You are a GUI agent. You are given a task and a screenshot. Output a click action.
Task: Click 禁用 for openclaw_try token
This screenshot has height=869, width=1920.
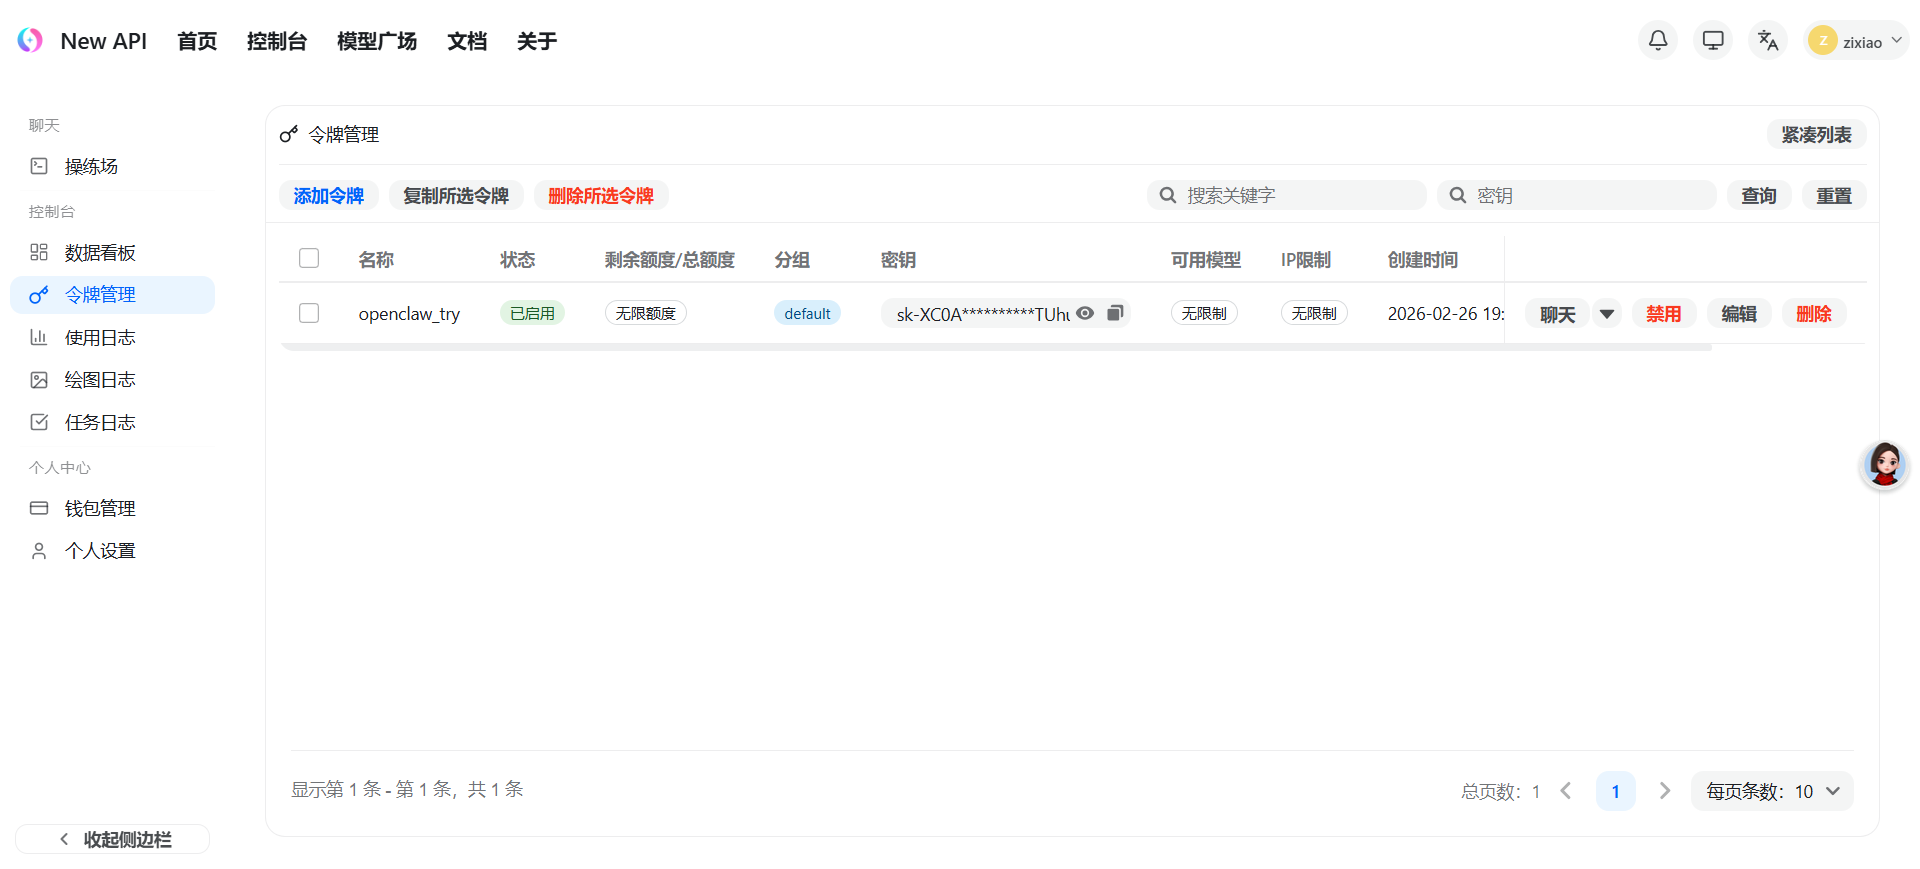1663,314
